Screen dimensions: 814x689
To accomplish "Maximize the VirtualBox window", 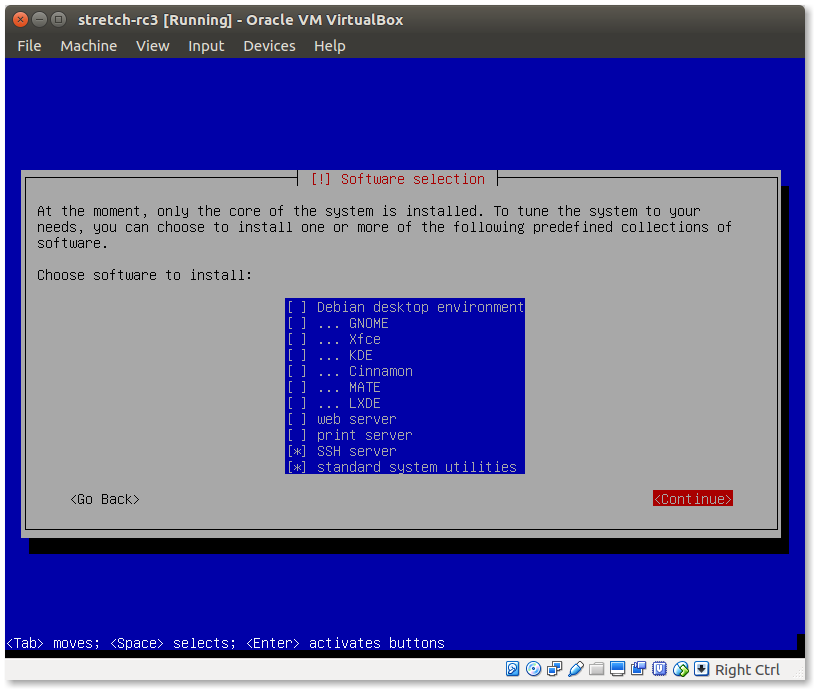I will pyautogui.click(x=59, y=20).
